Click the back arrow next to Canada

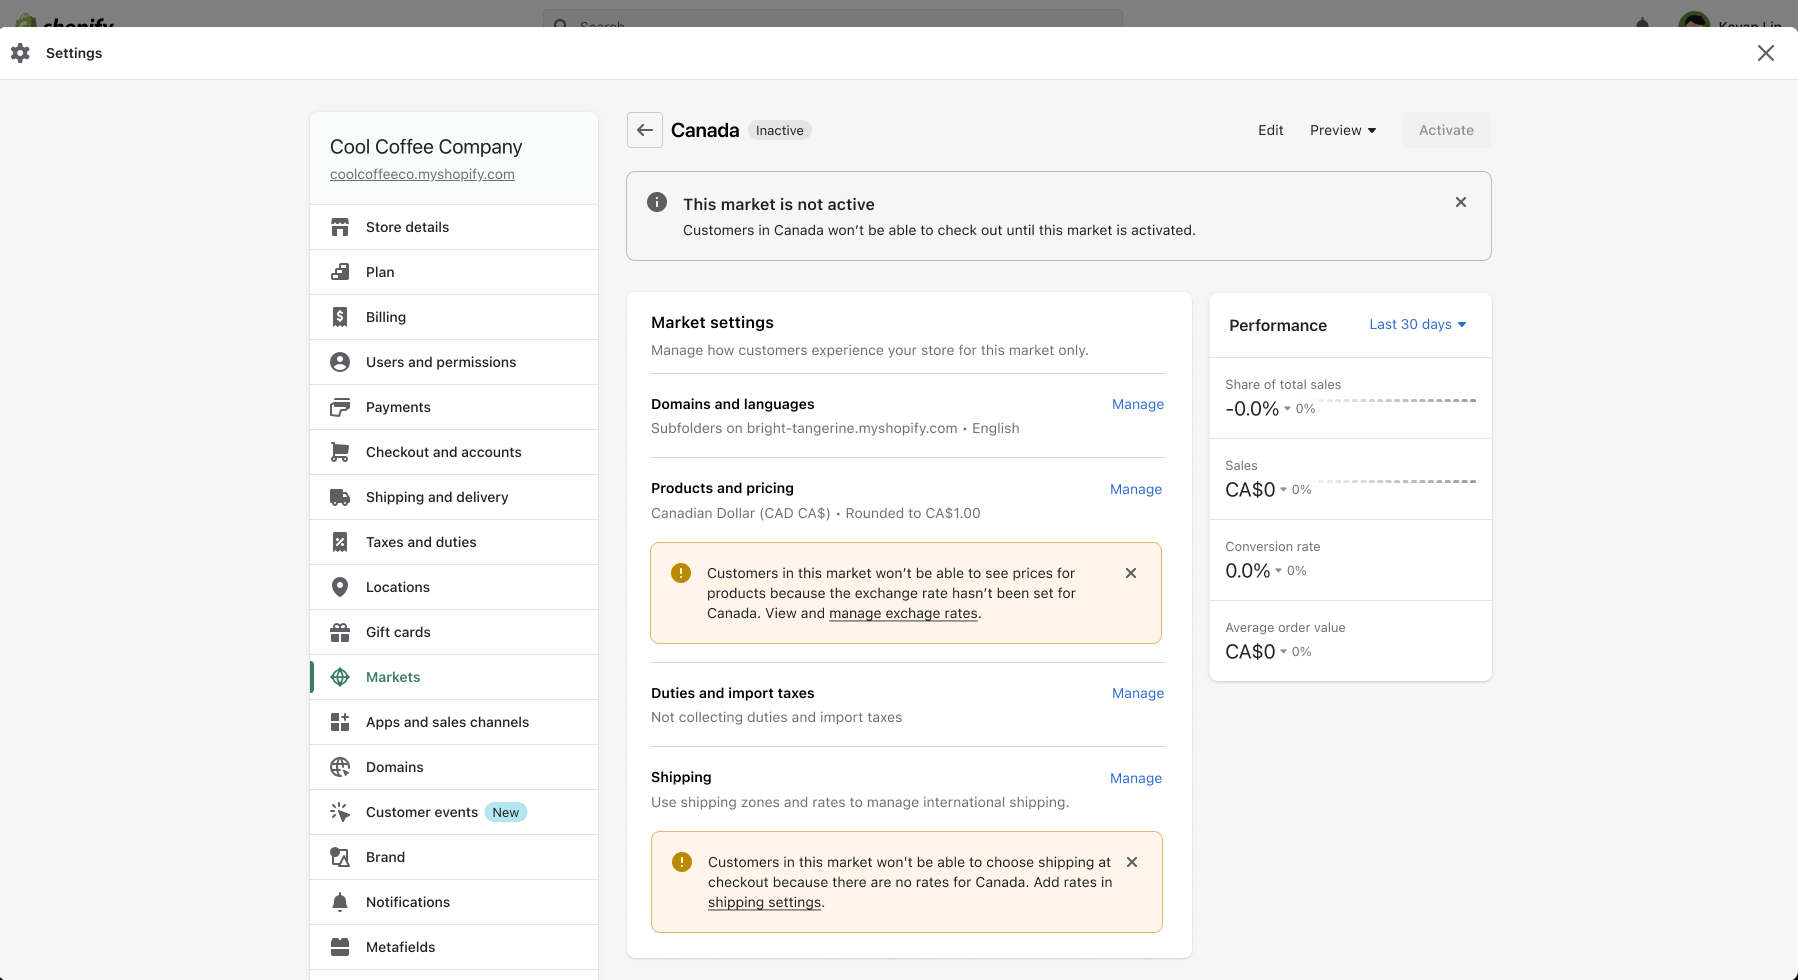[x=645, y=130]
